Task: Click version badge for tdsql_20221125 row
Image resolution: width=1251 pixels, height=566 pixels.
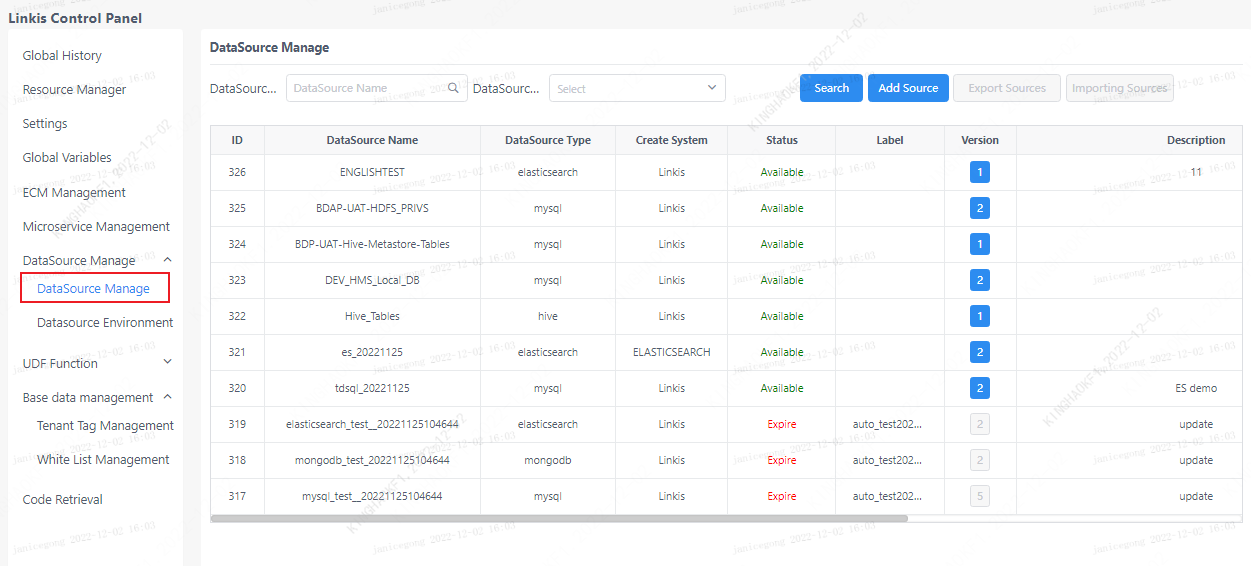Action: pos(980,388)
